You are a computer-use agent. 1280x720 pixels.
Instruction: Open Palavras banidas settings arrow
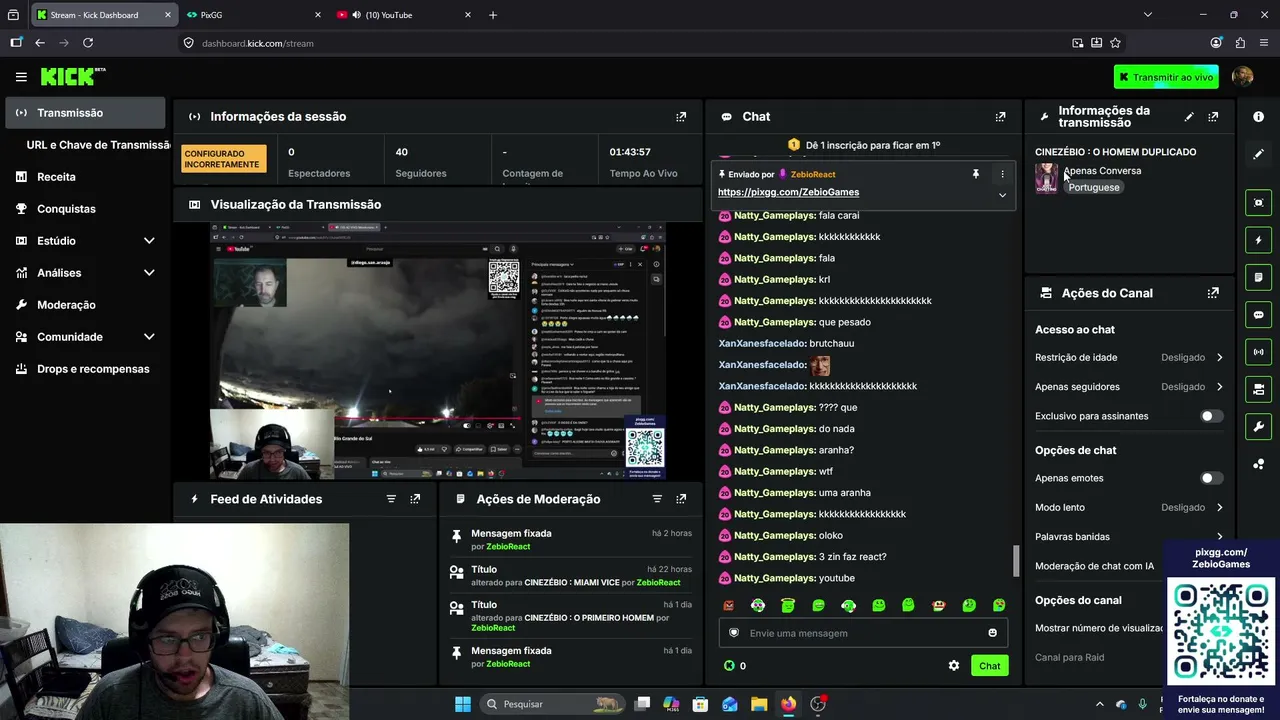tap(1219, 537)
